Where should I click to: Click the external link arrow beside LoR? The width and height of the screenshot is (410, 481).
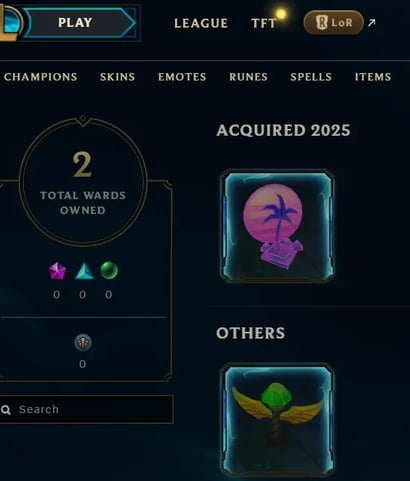coord(371,22)
